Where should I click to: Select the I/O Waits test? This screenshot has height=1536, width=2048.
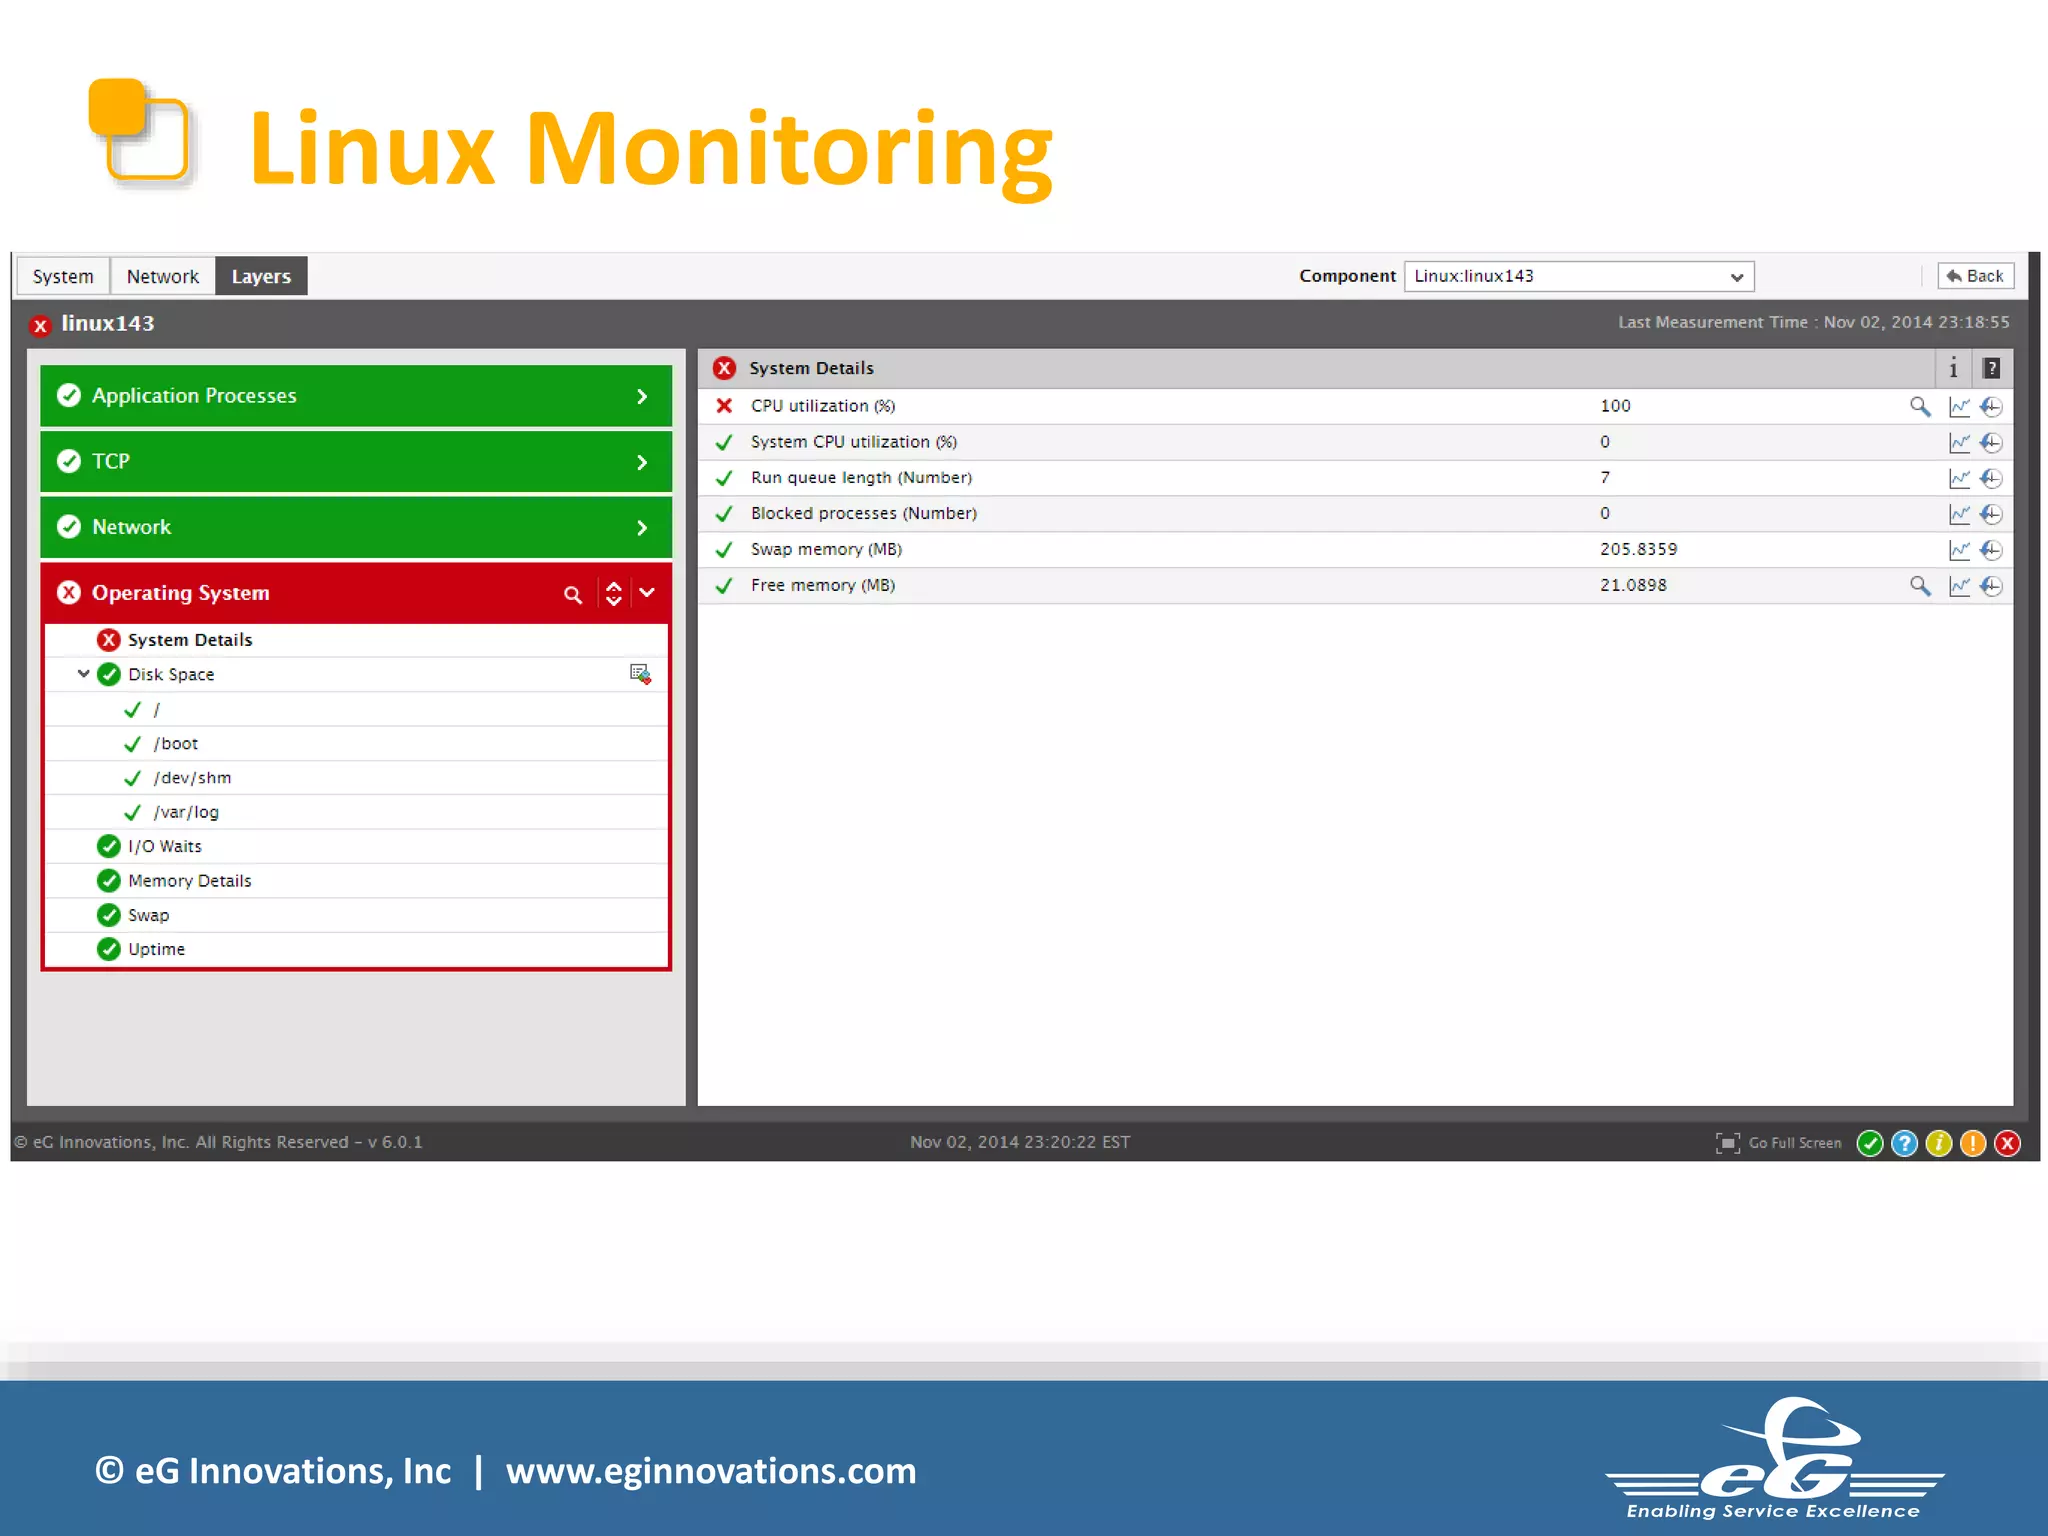tap(165, 847)
